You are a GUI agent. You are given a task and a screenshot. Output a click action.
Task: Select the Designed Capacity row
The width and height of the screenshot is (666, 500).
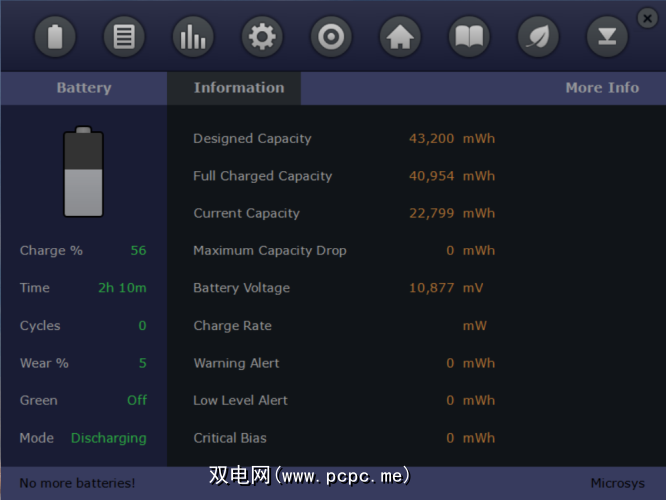(252, 139)
